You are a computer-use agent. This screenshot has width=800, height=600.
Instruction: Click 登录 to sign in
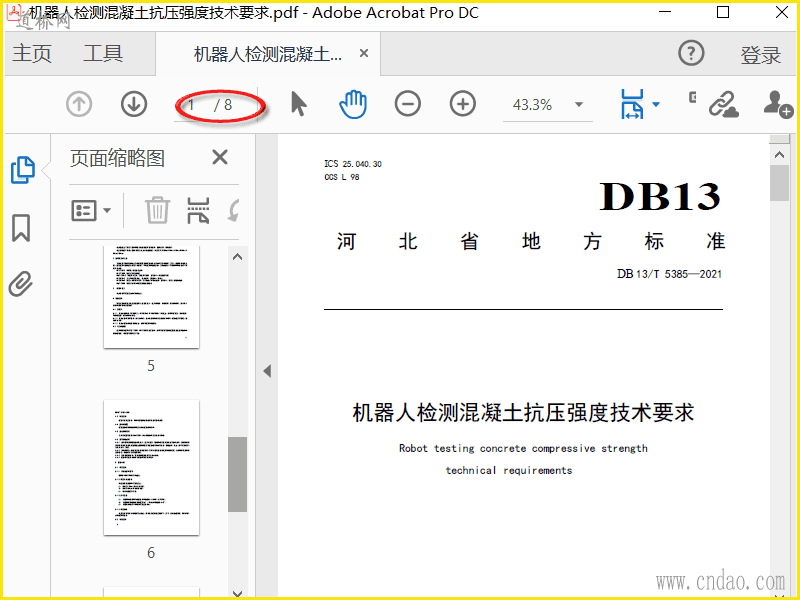tap(761, 54)
